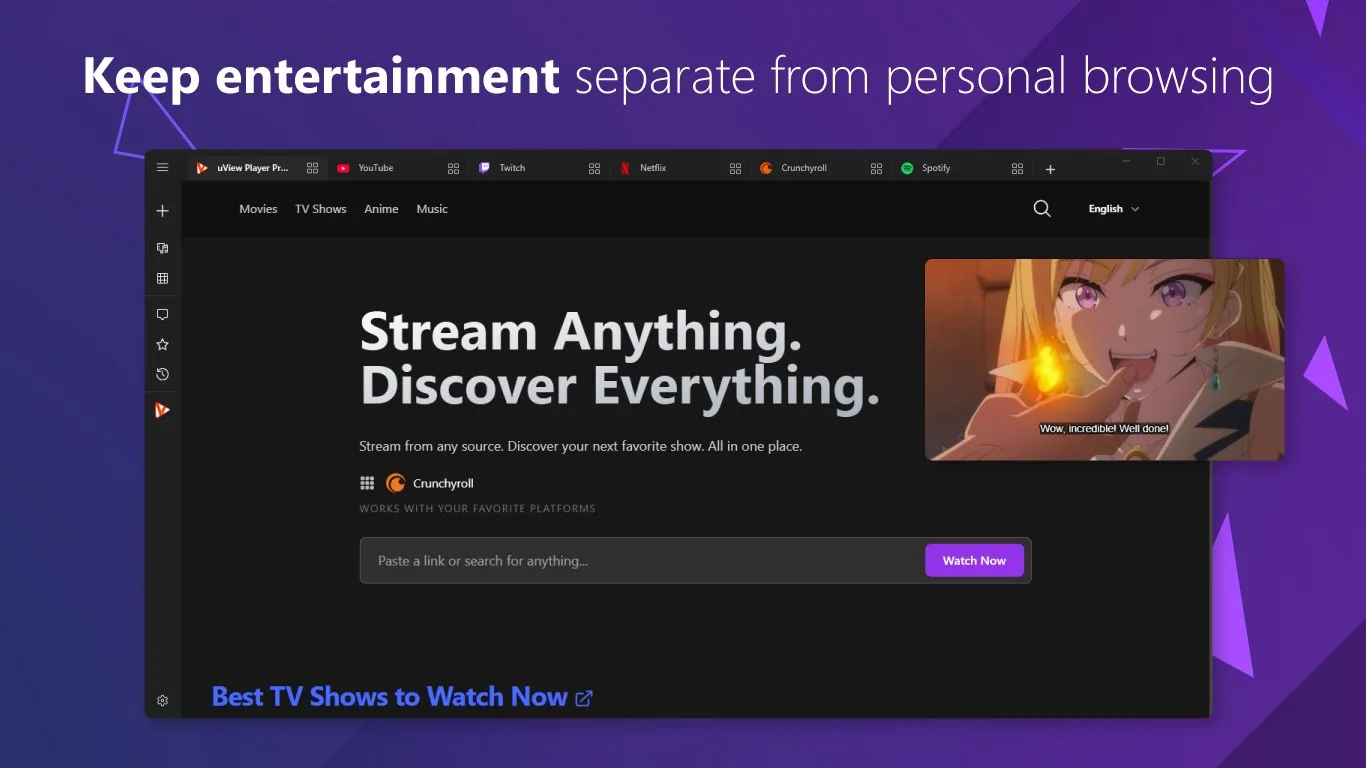Image resolution: width=1366 pixels, height=768 pixels.
Task: Click the Crunchyroll platform label
Action: [x=443, y=483]
